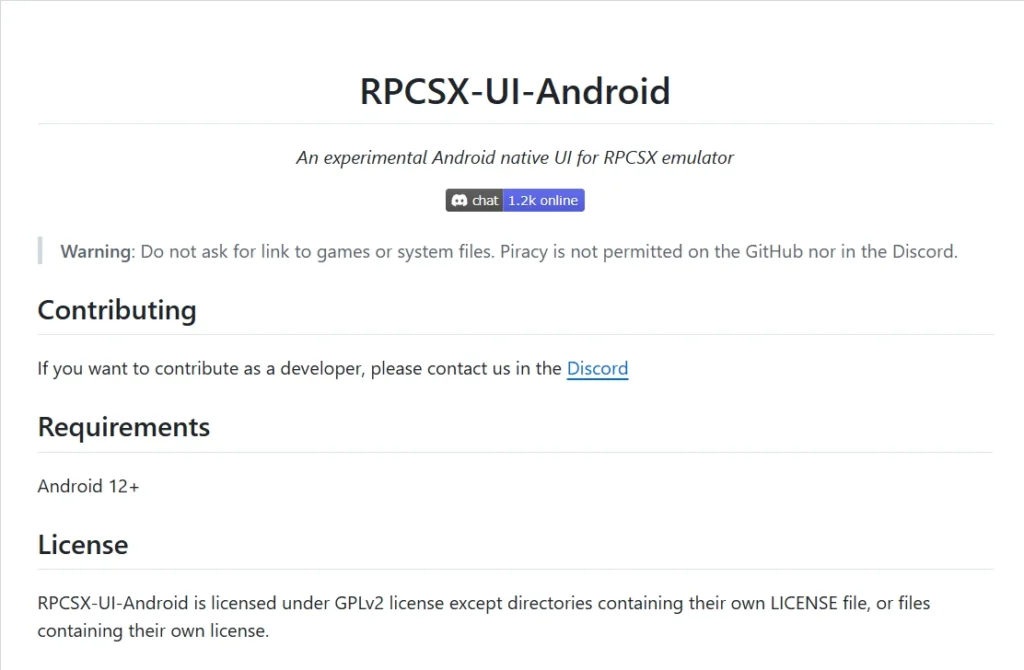1024x670 pixels.
Task: Click the RPCSX-UI-Android main title heading
Action: point(515,91)
